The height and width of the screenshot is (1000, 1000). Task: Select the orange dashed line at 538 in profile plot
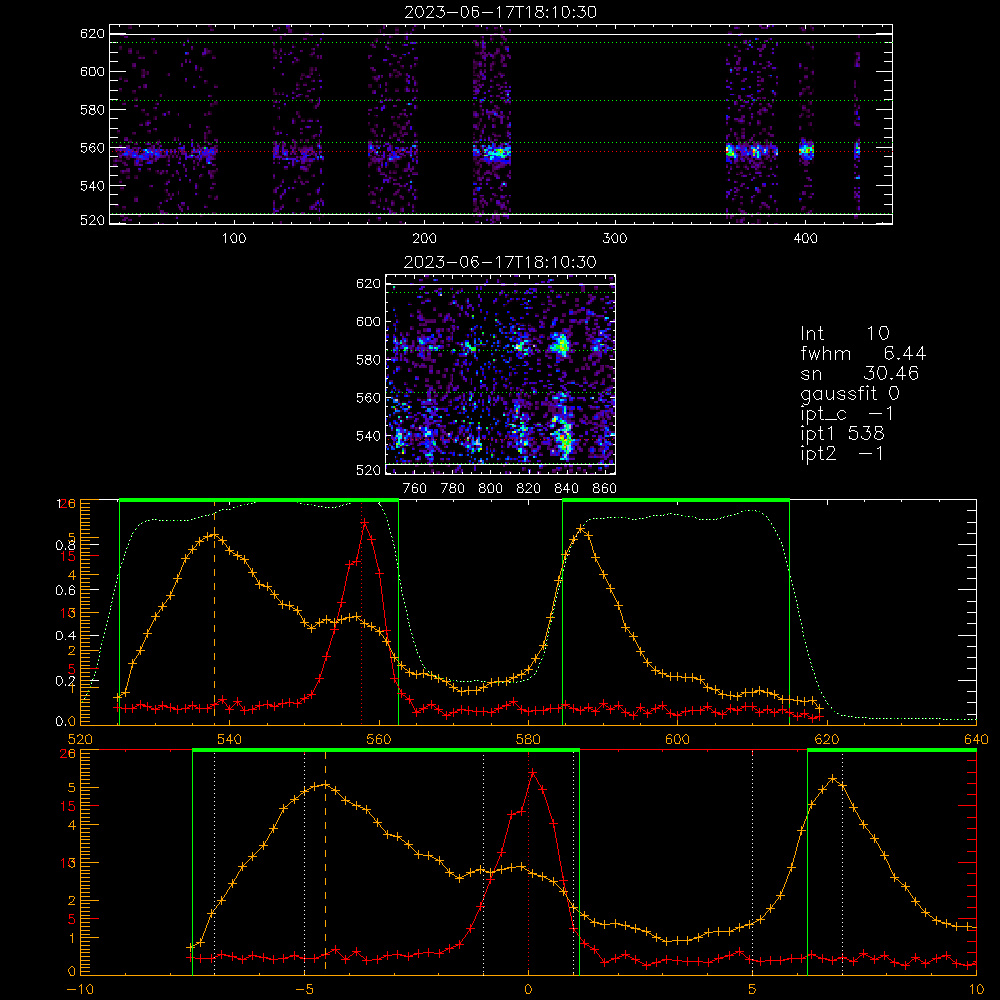(214, 612)
